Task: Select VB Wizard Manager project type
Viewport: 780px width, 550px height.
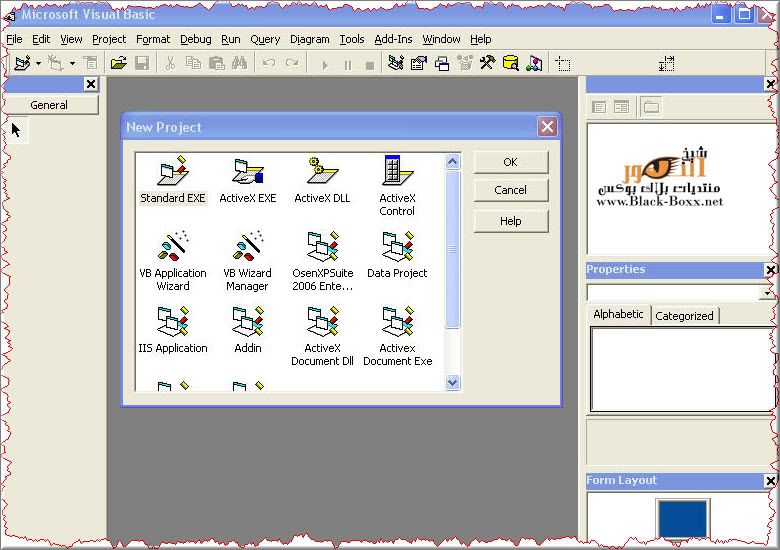Action: pos(247,261)
